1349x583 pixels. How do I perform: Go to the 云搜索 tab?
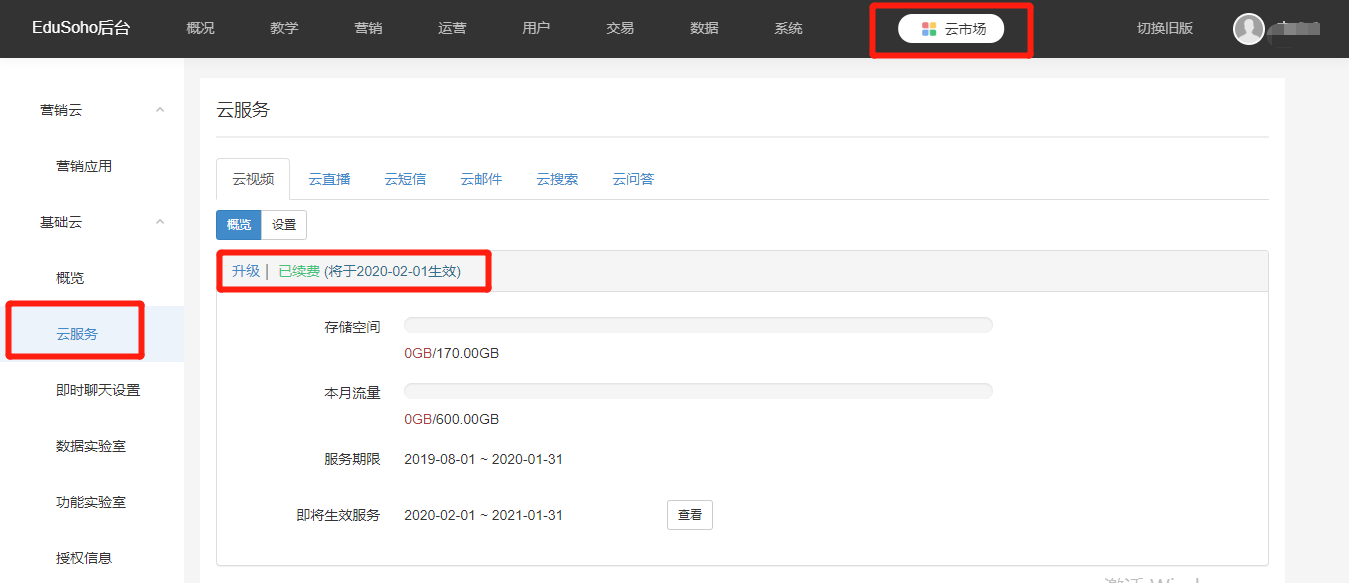tap(557, 180)
